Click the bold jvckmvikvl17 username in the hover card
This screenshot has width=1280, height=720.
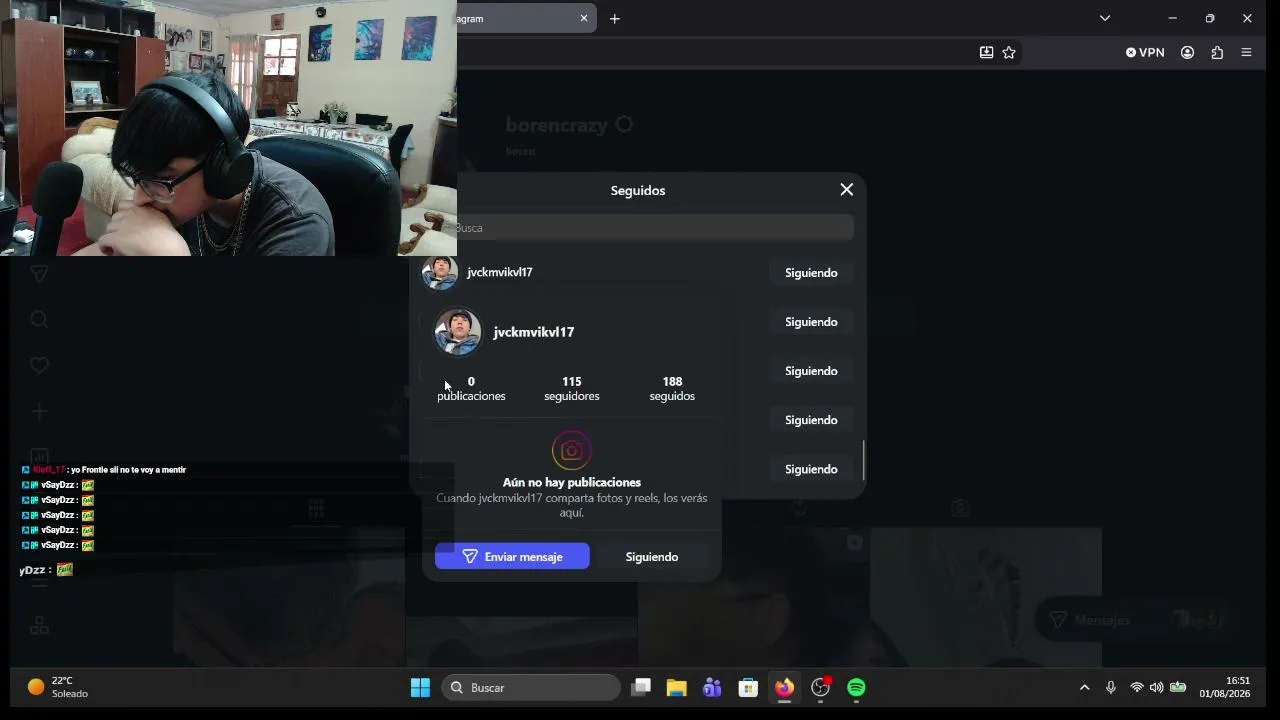pyautogui.click(x=533, y=332)
